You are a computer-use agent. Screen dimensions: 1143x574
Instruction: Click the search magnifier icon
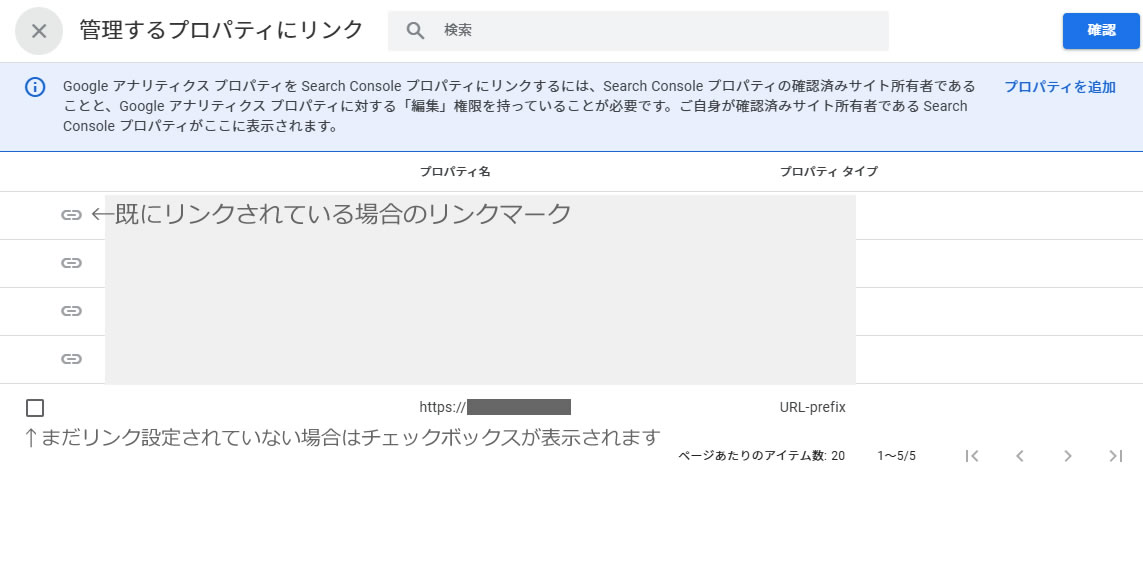(416, 31)
